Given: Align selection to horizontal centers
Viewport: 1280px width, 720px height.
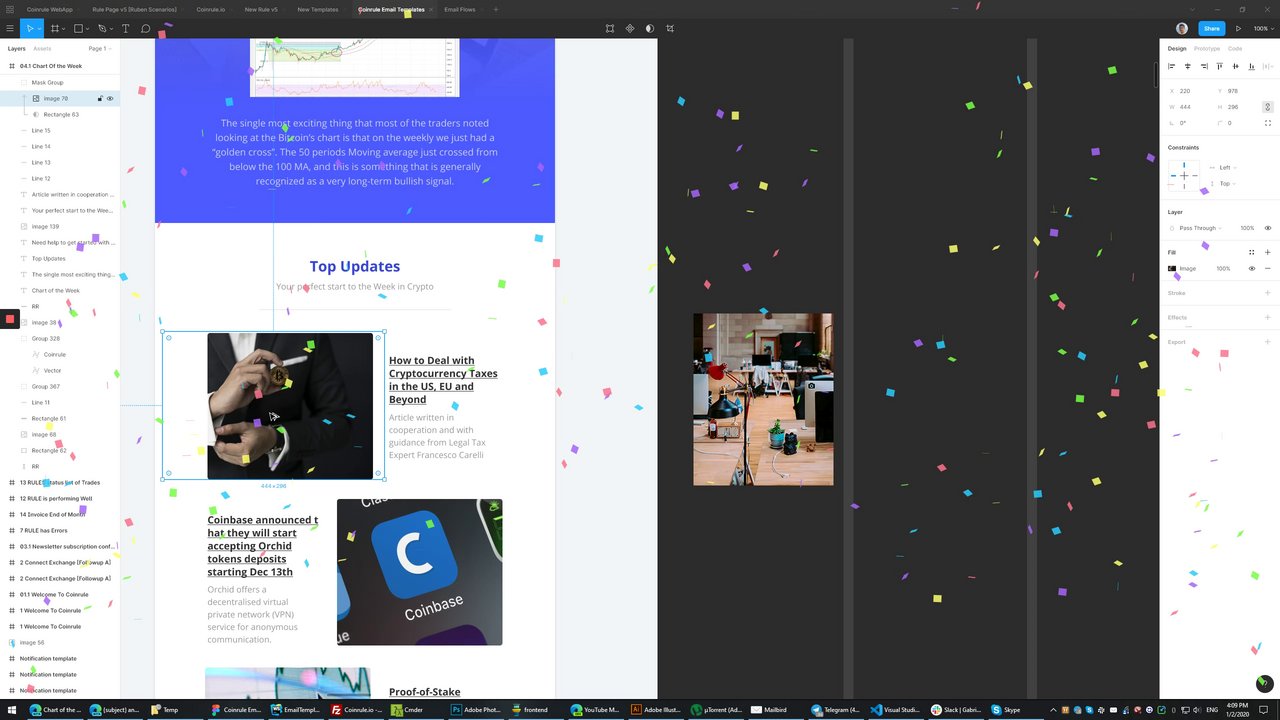Looking at the screenshot, I should (1188, 66).
